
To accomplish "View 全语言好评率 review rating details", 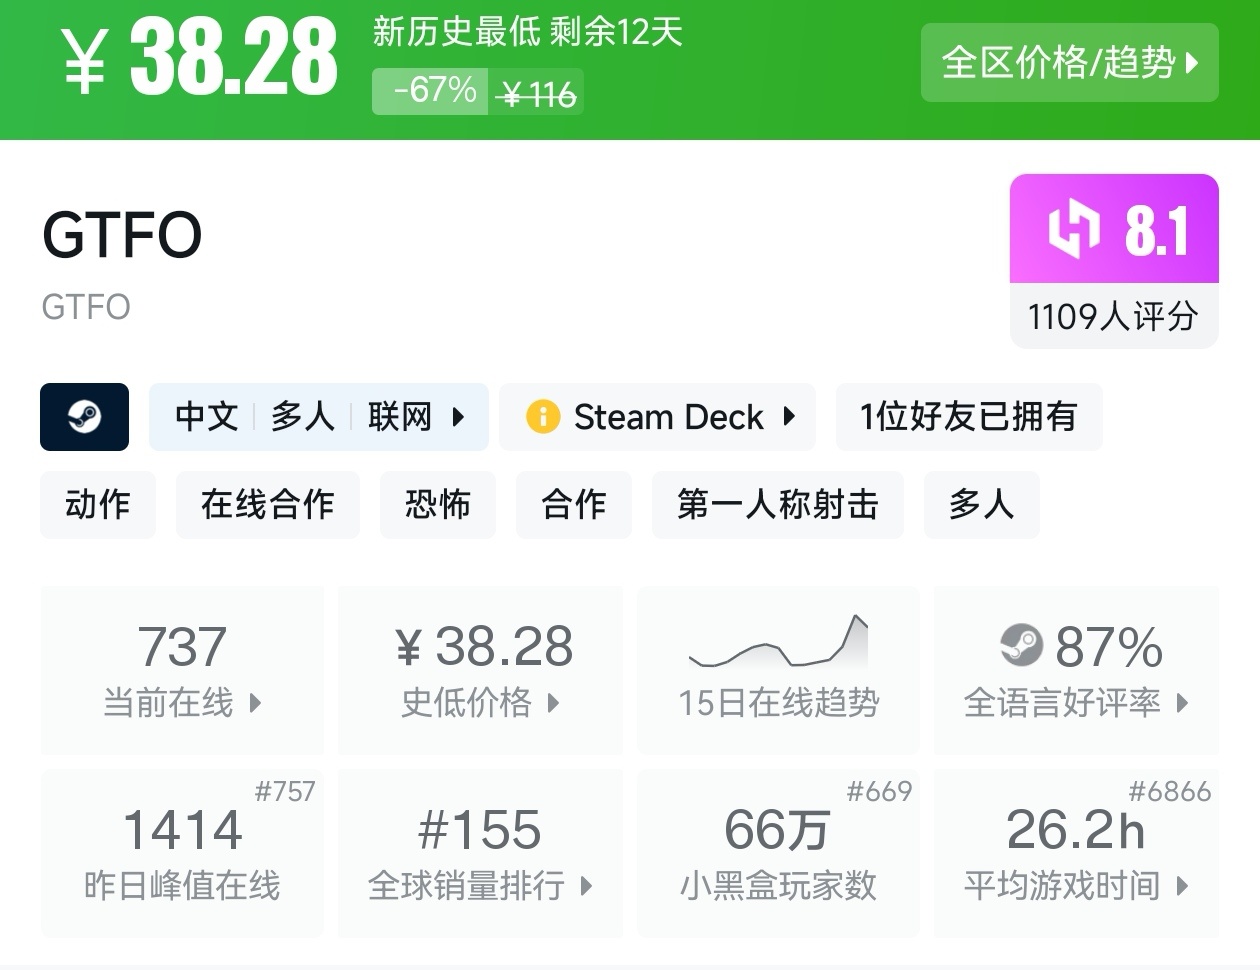I will tap(1076, 670).
